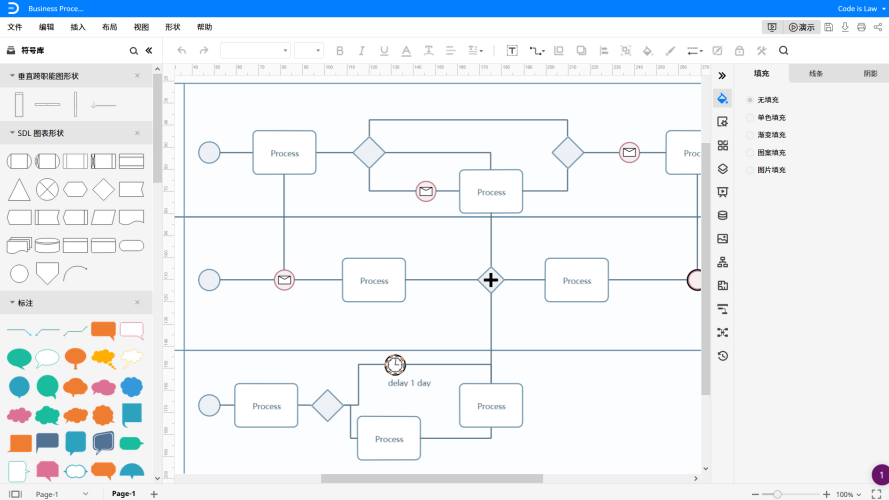Click the History clock icon in right sidebar
Screen dimensions: 889x500
point(722,356)
